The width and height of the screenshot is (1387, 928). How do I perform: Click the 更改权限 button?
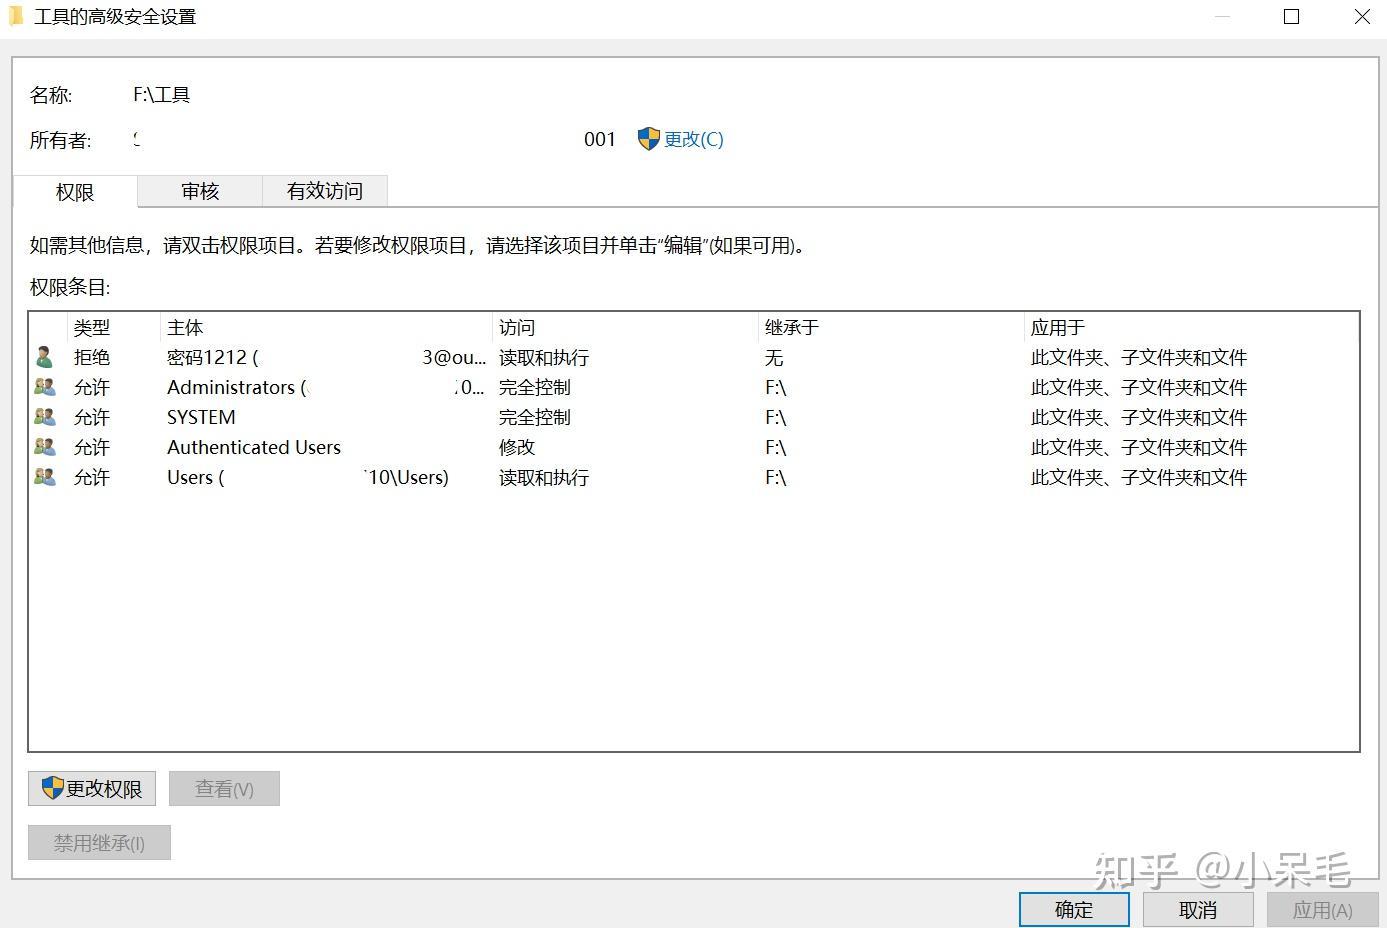tap(92, 788)
